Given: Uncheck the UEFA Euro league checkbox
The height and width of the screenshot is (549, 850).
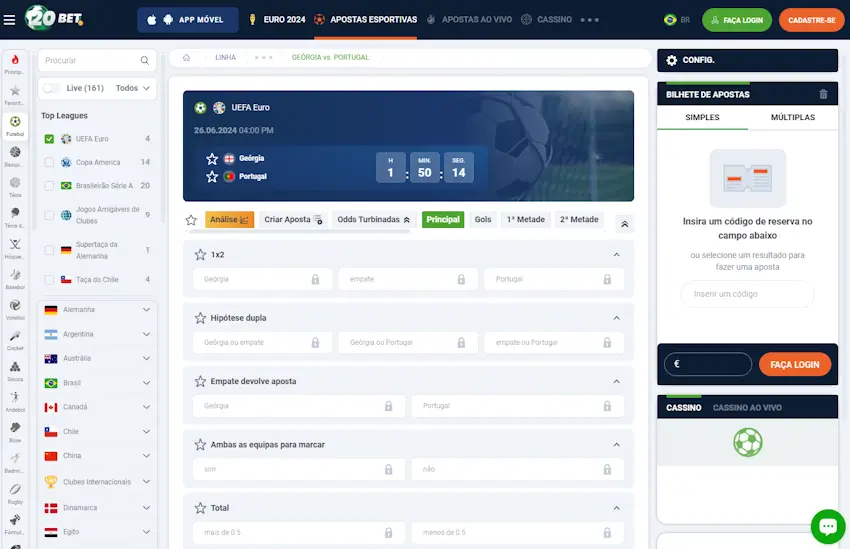Looking at the screenshot, I should (x=49, y=139).
